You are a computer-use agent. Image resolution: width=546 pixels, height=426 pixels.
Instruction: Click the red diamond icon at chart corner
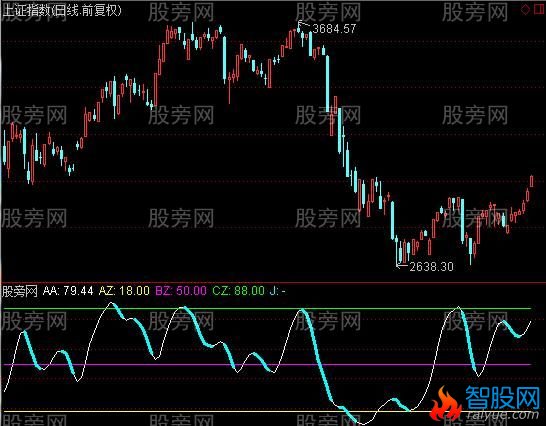tap(525, 9)
